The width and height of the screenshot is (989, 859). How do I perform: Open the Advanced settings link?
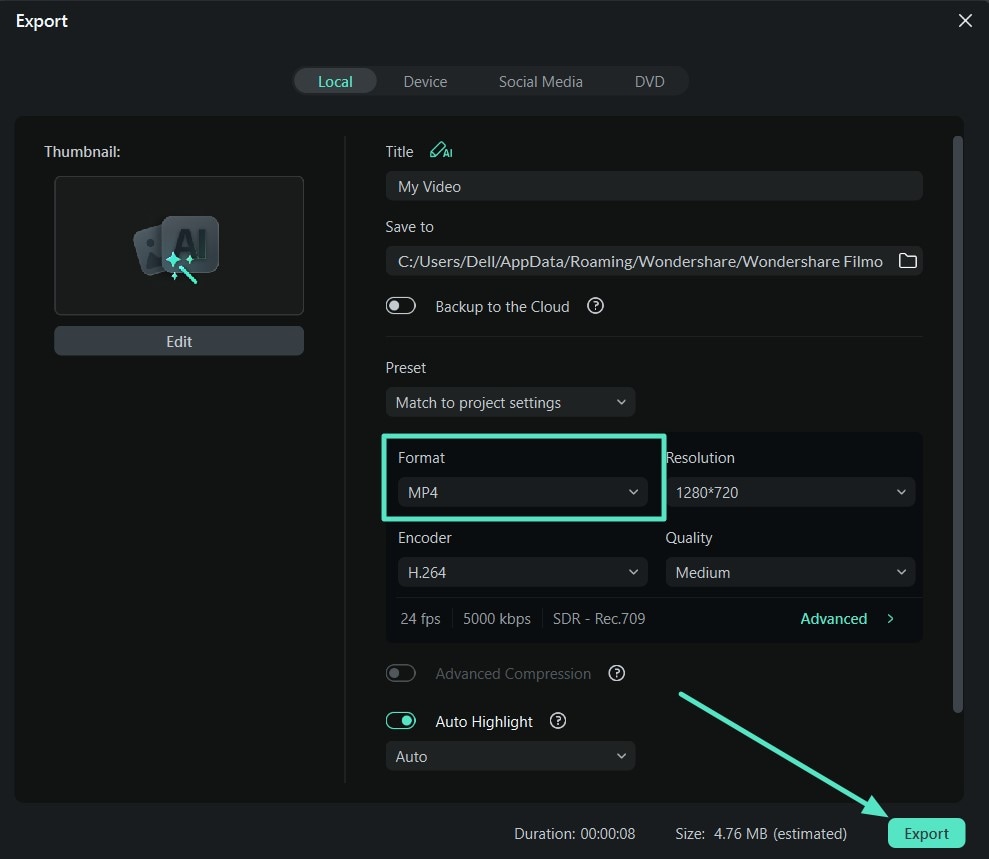point(848,619)
